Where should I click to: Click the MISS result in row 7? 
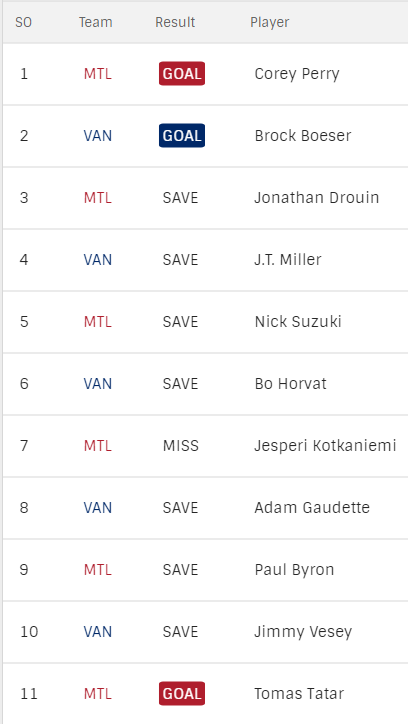click(x=180, y=446)
